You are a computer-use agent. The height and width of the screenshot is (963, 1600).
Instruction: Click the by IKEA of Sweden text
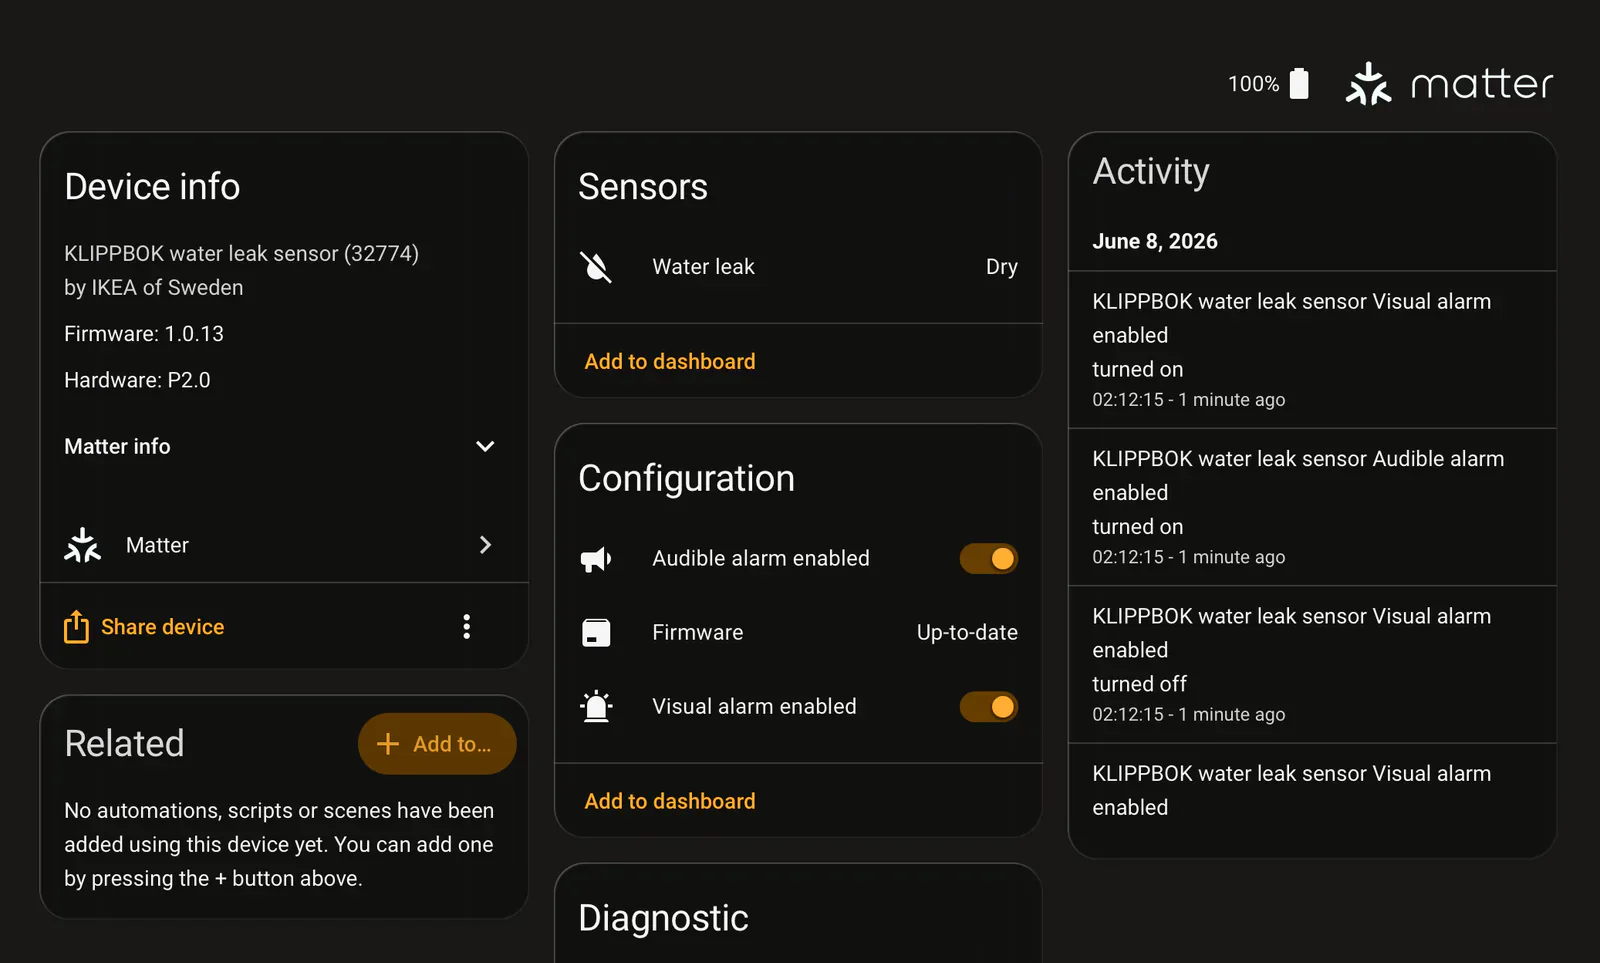154,288
